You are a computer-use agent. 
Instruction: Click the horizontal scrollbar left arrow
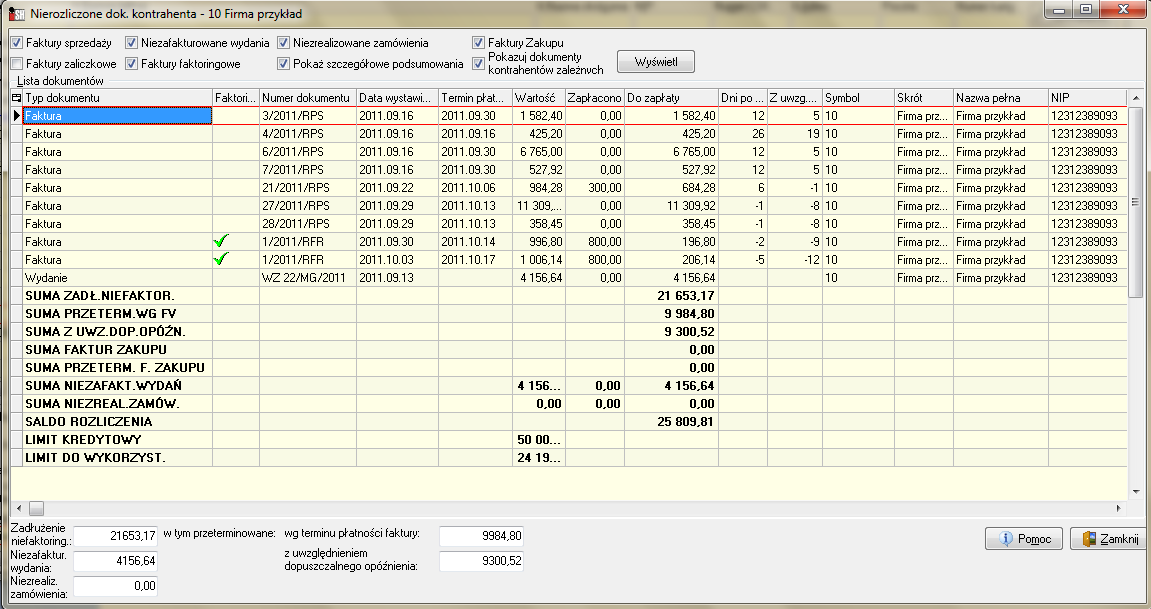click(x=19, y=508)
